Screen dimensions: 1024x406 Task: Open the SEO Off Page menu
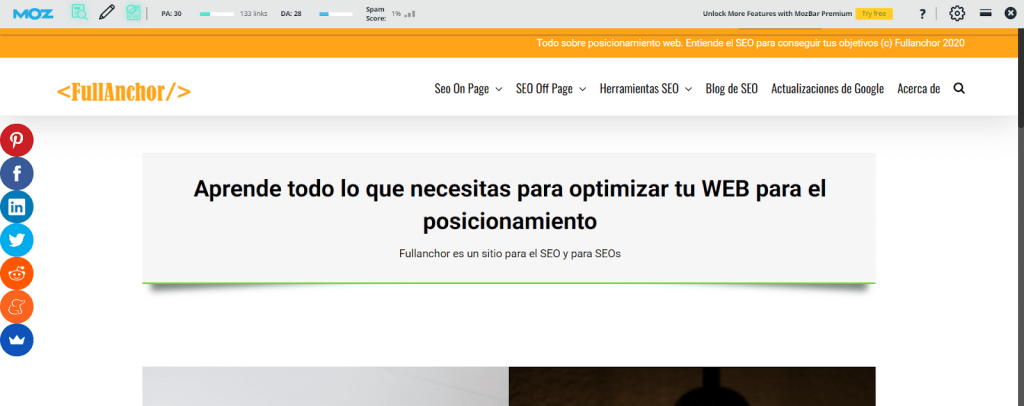tap(544, 89)
